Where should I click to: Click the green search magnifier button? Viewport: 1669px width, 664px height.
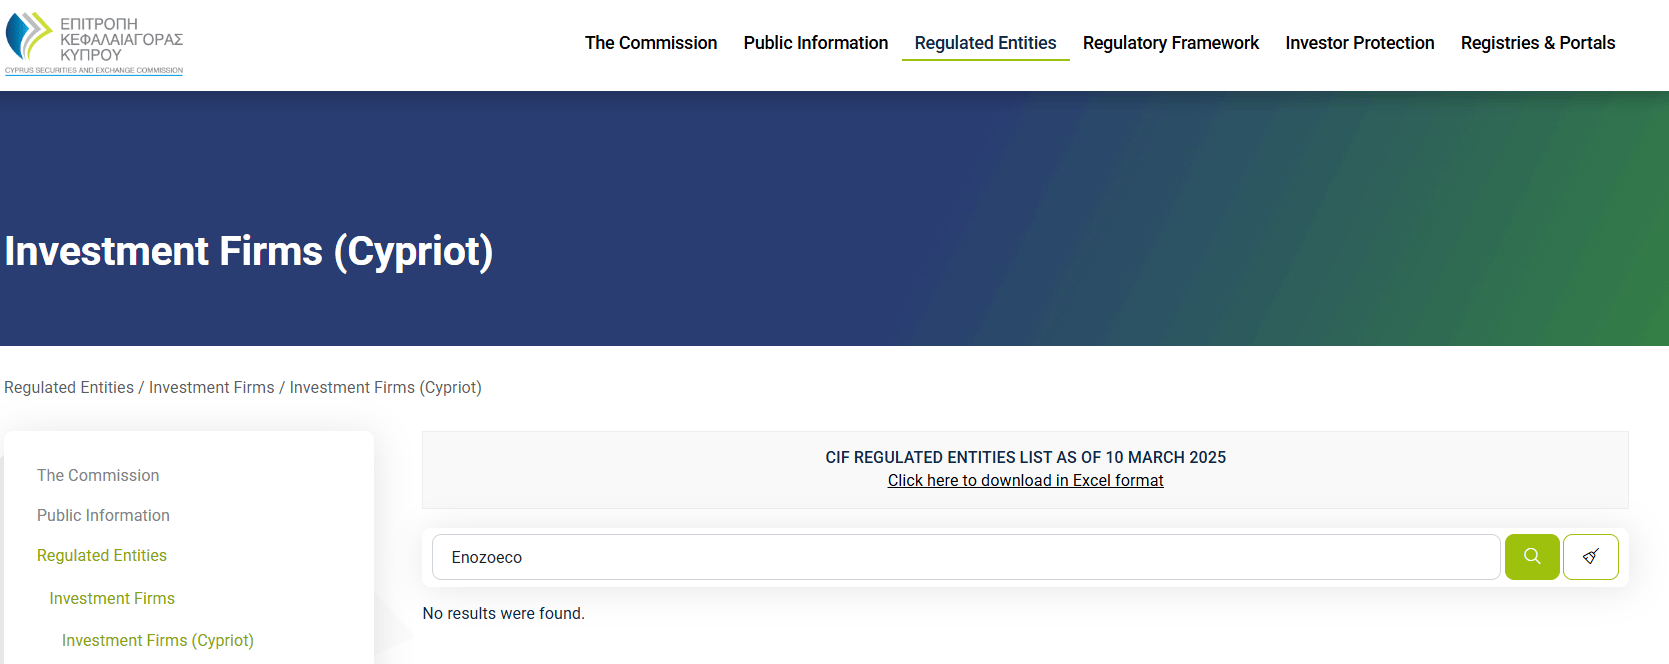tap(1532, 557)
